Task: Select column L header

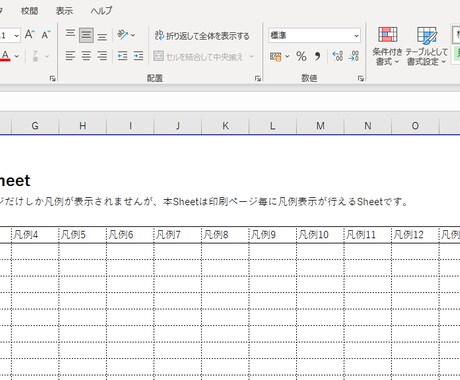Action: click(273, 126)
